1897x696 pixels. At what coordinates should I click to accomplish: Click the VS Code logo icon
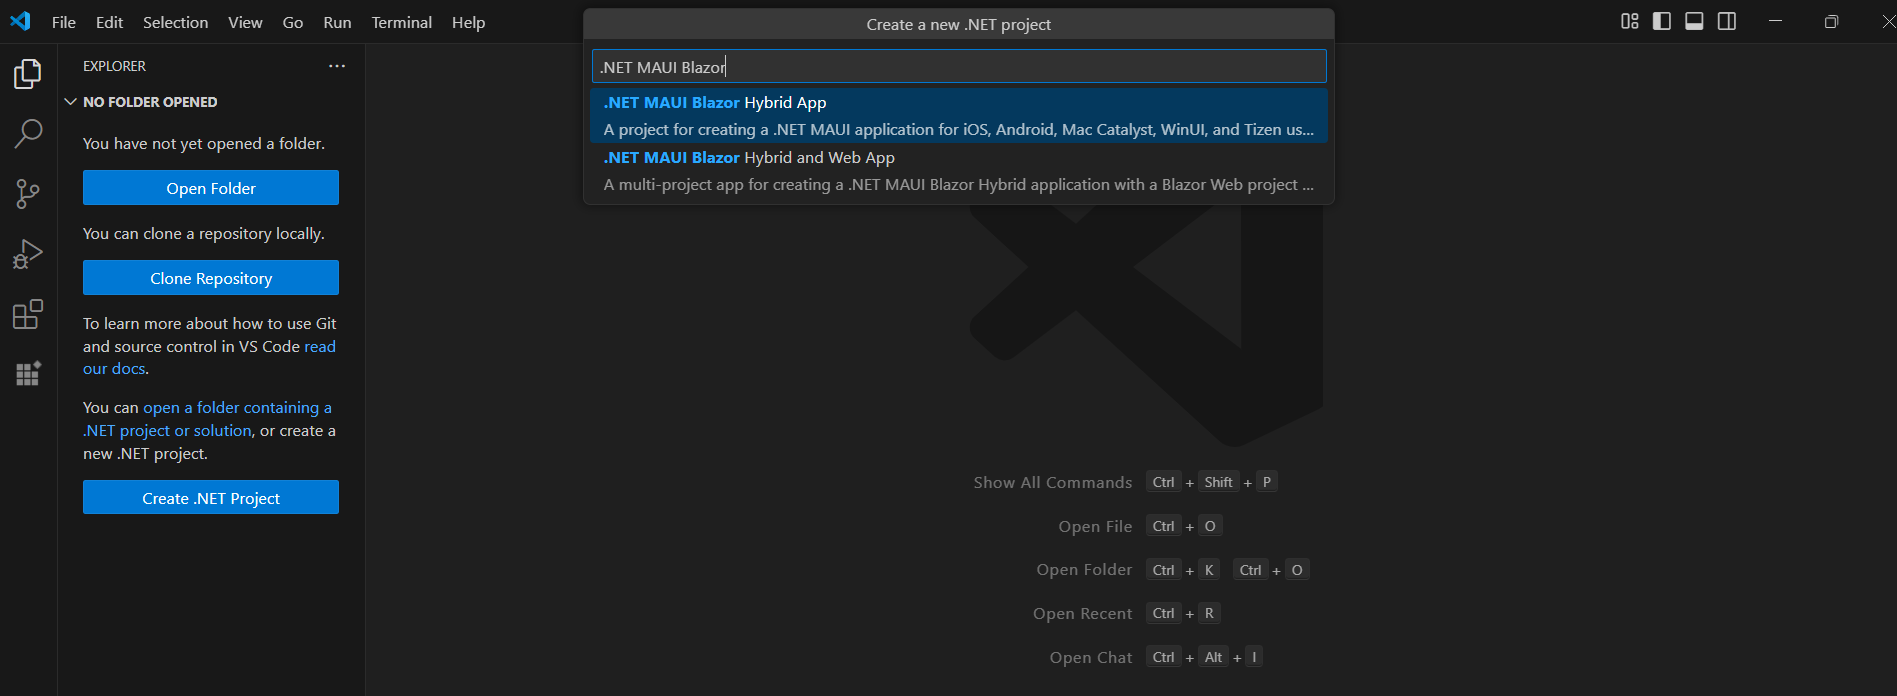pyautogui.click(x=20, y=21)
